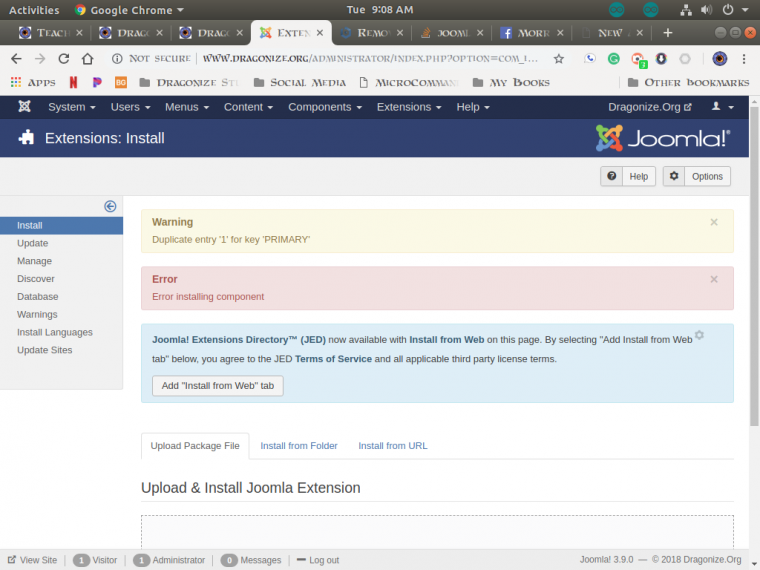Dismiss the Warning message

pos(714,222)
